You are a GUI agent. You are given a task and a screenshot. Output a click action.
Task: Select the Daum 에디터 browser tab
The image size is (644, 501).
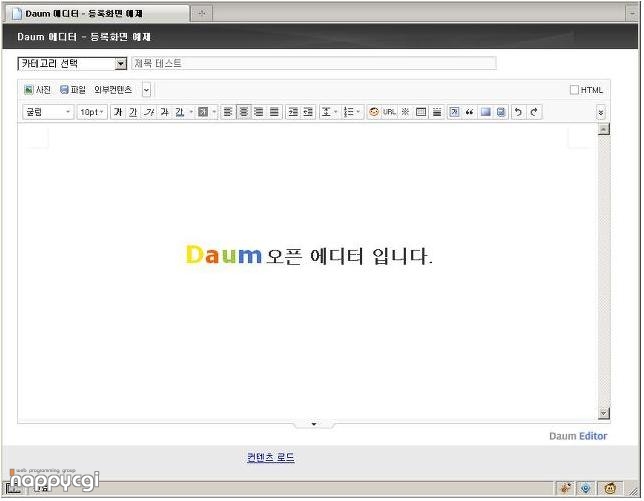99,14
